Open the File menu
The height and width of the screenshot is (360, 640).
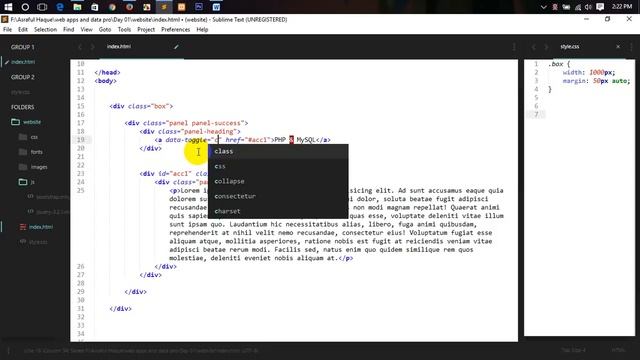pos(7,29)
